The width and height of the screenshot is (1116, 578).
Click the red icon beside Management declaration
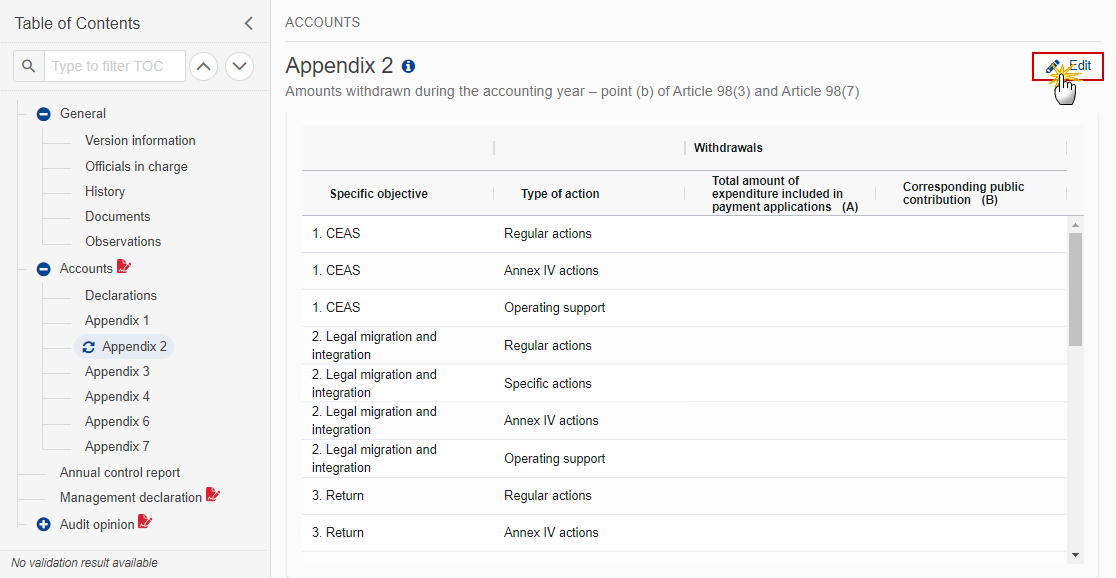212,496
